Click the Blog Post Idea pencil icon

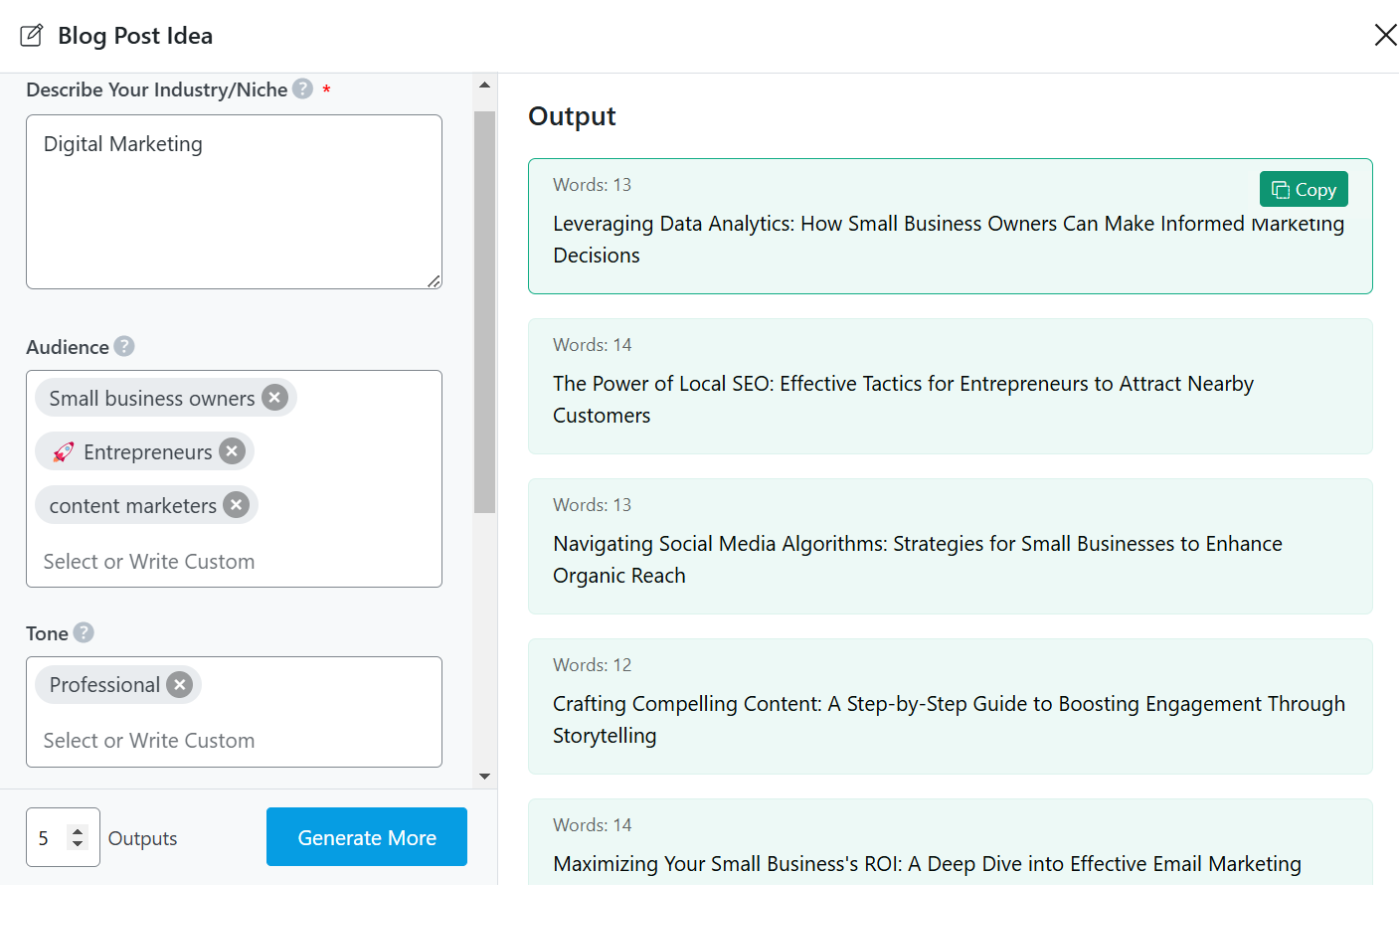point(33,35)
